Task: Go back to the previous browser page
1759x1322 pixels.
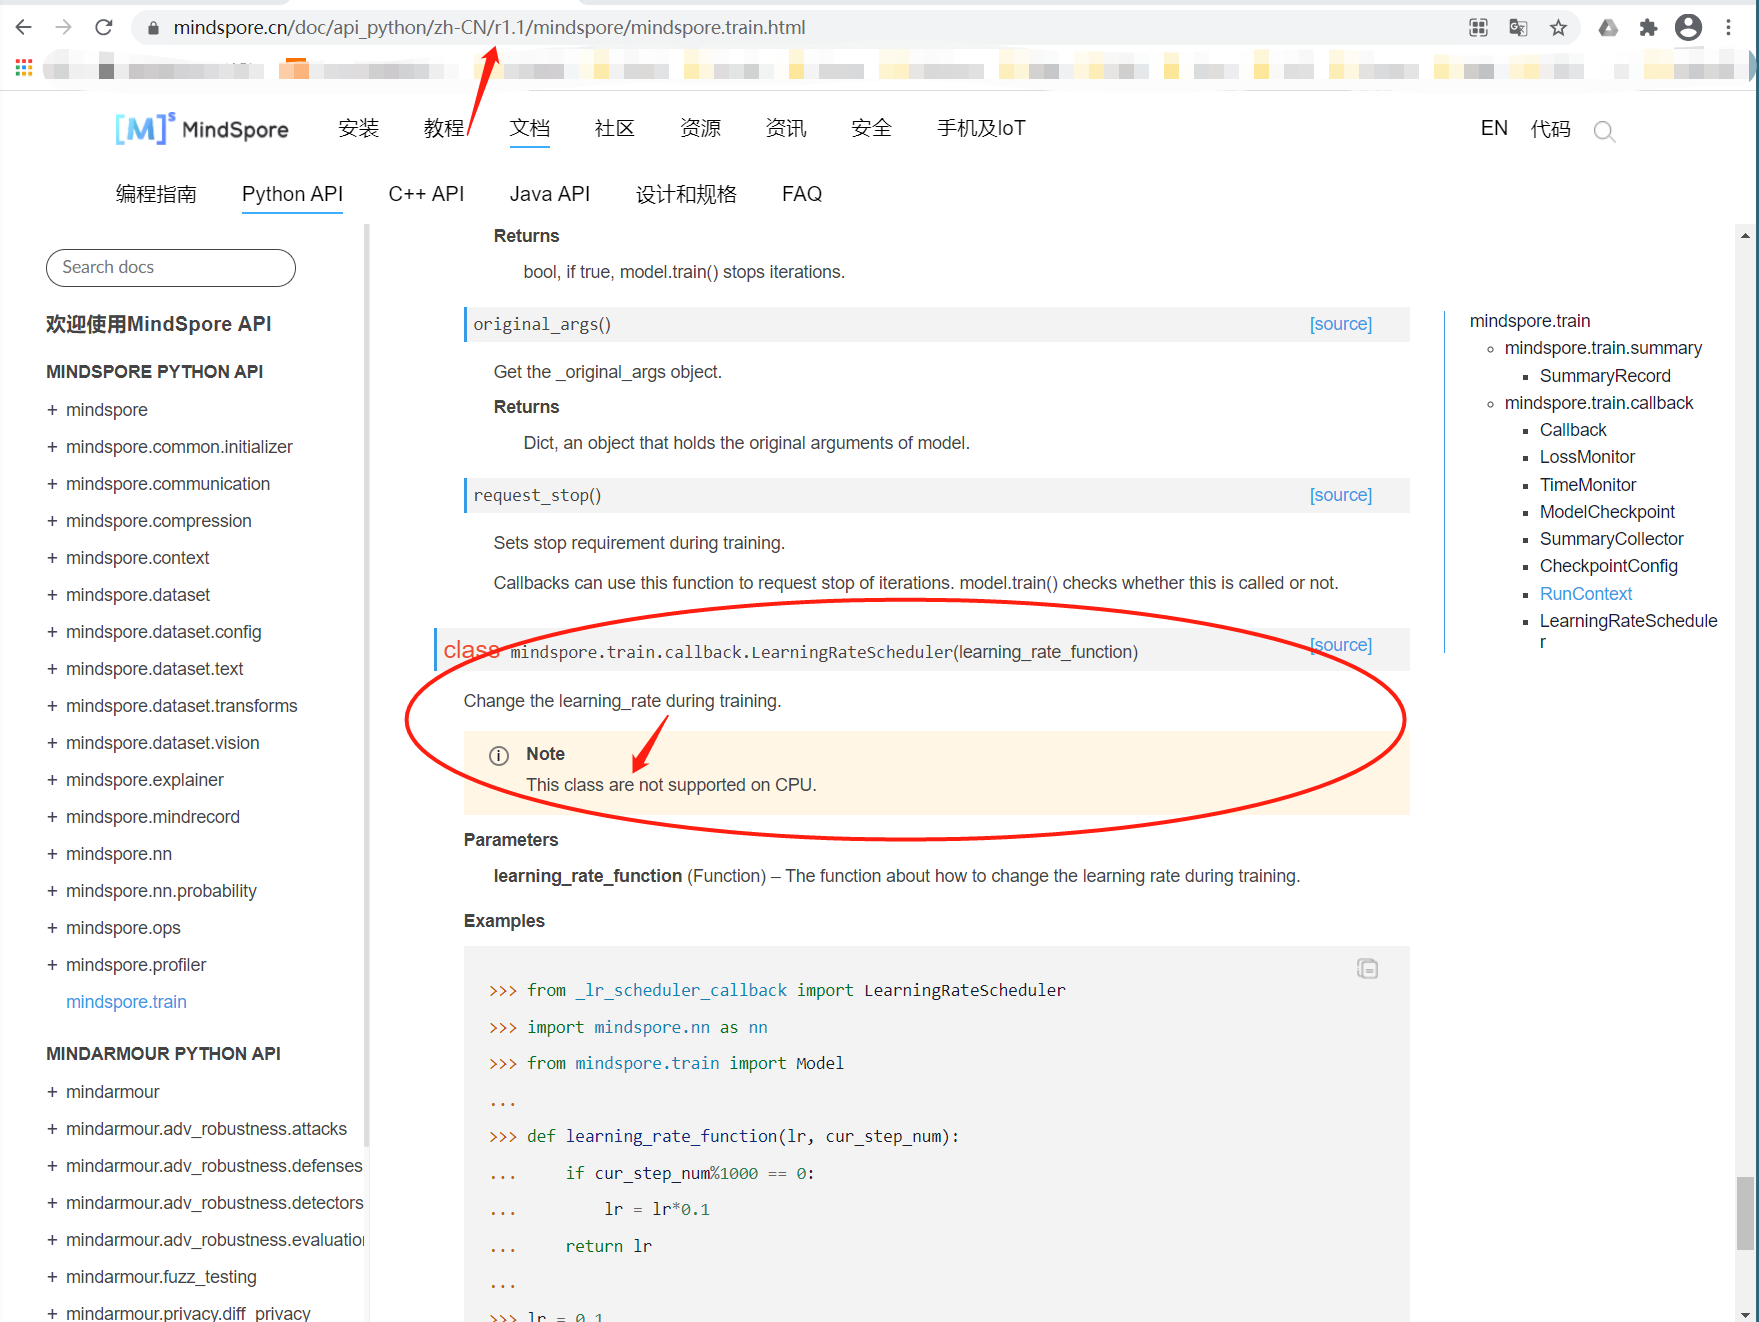Action: point(24,27)
